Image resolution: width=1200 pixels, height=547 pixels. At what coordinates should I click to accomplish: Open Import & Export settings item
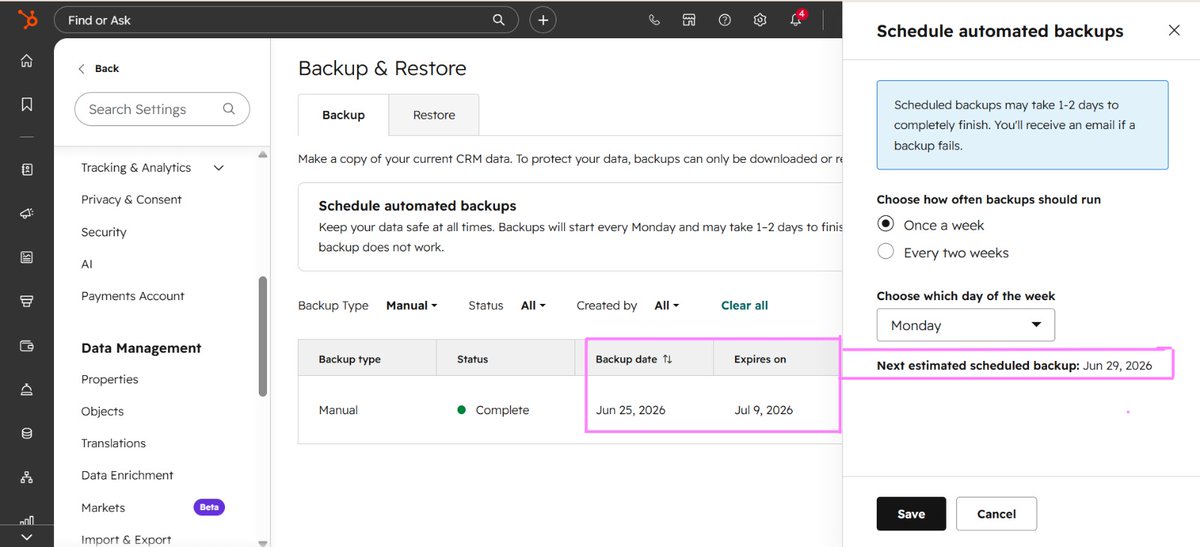(126, 539)
